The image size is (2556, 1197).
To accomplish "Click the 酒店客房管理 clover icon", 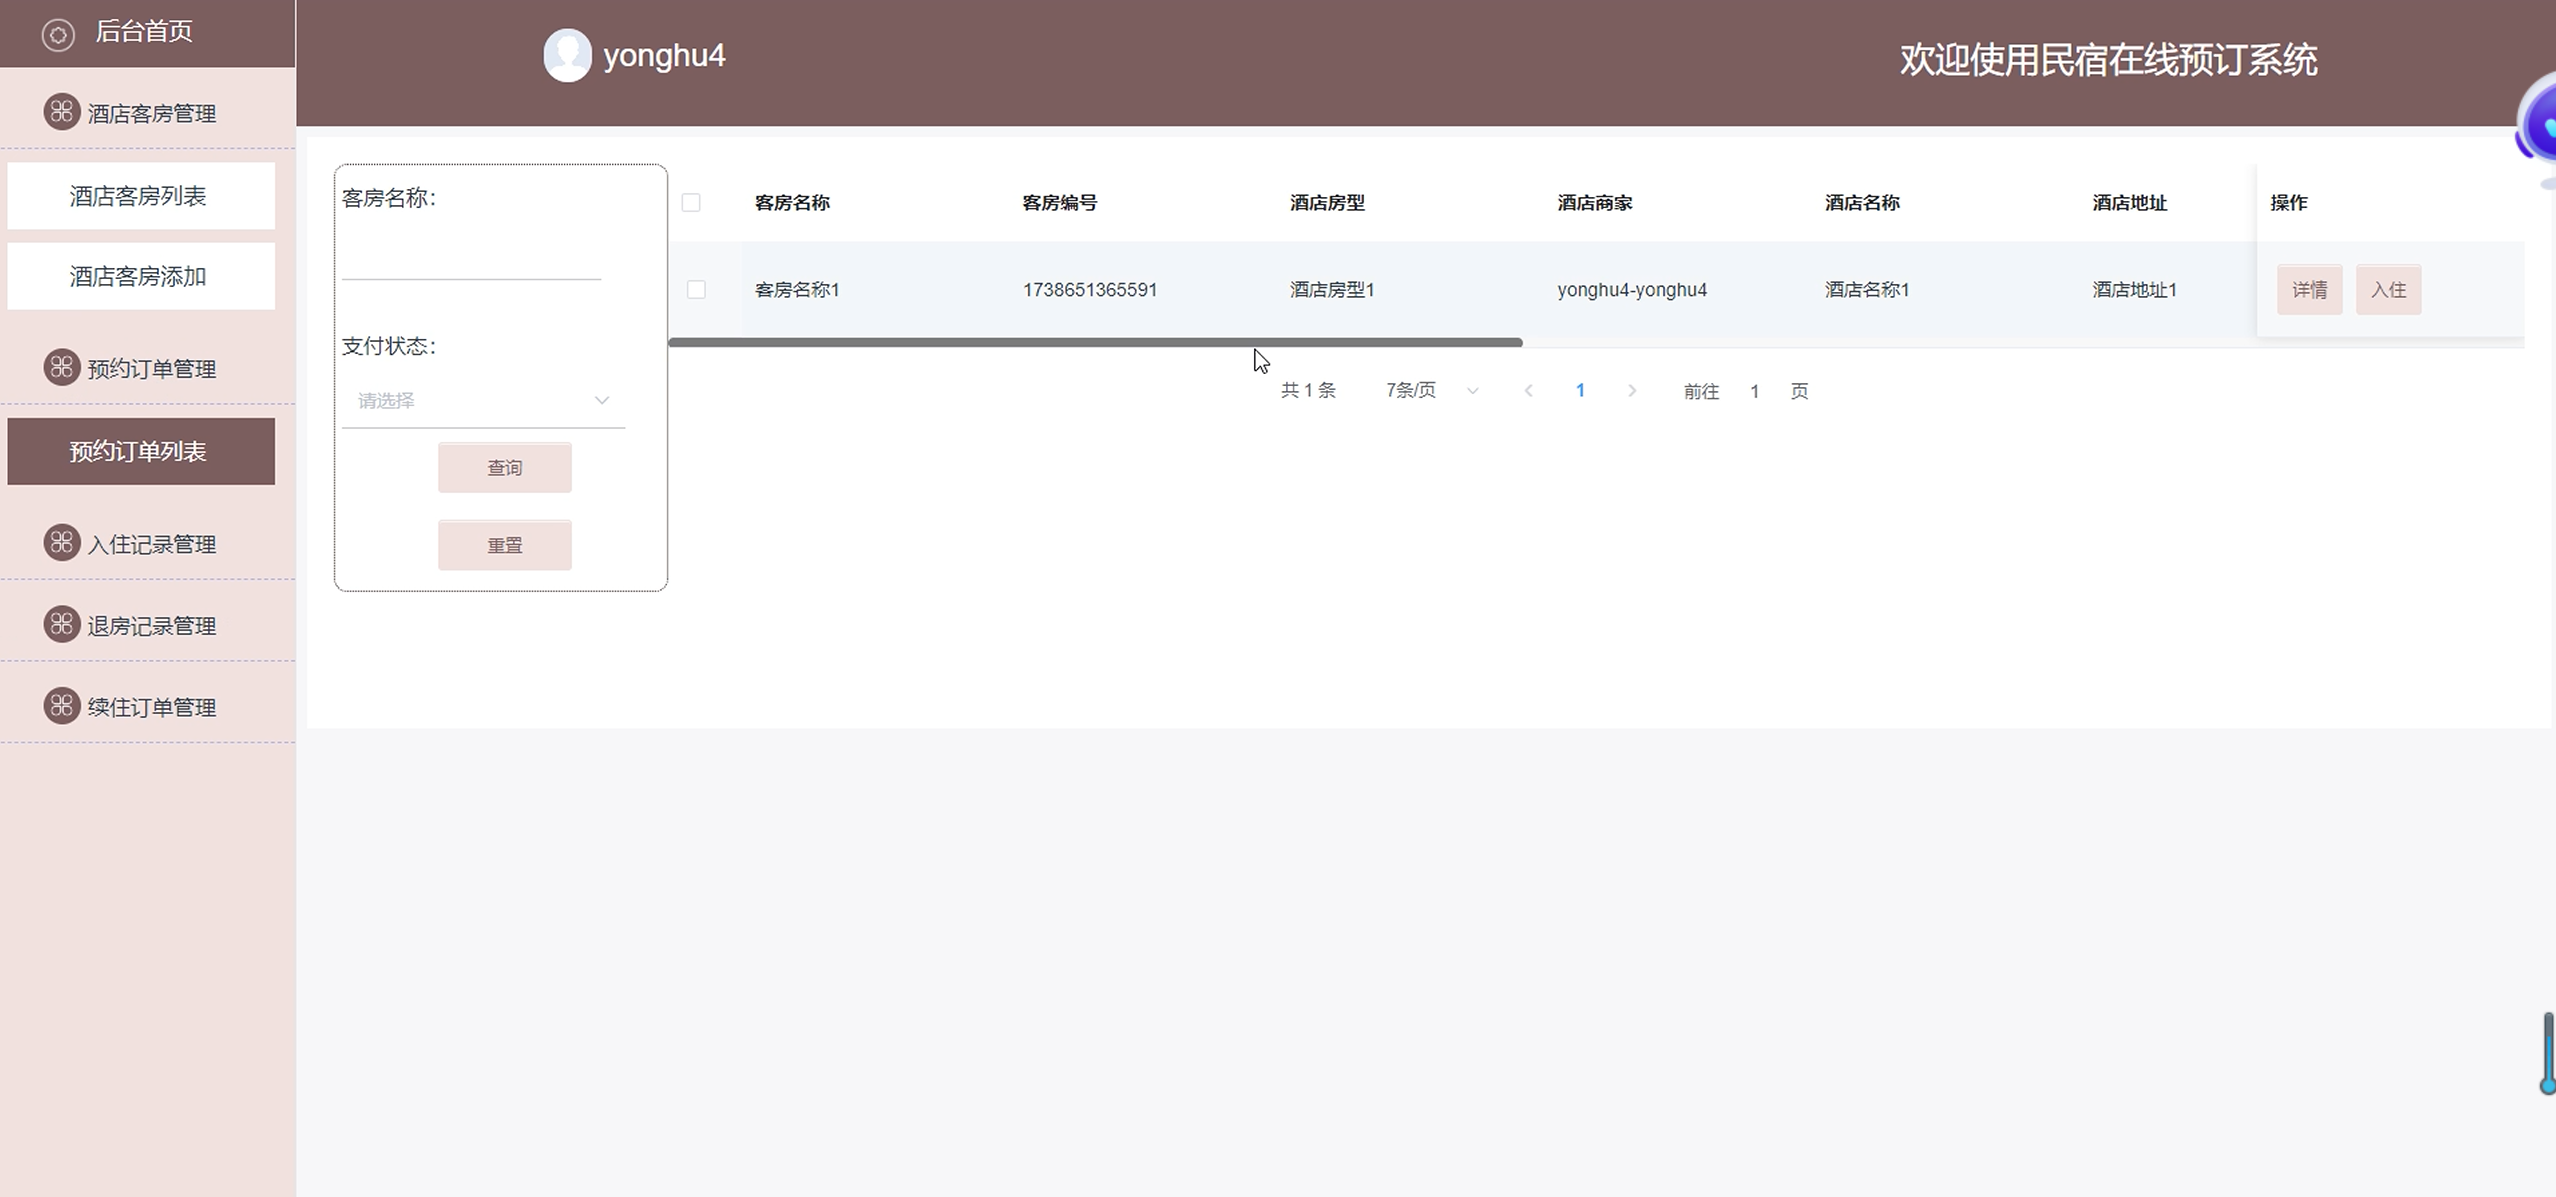I will (61, 111).
